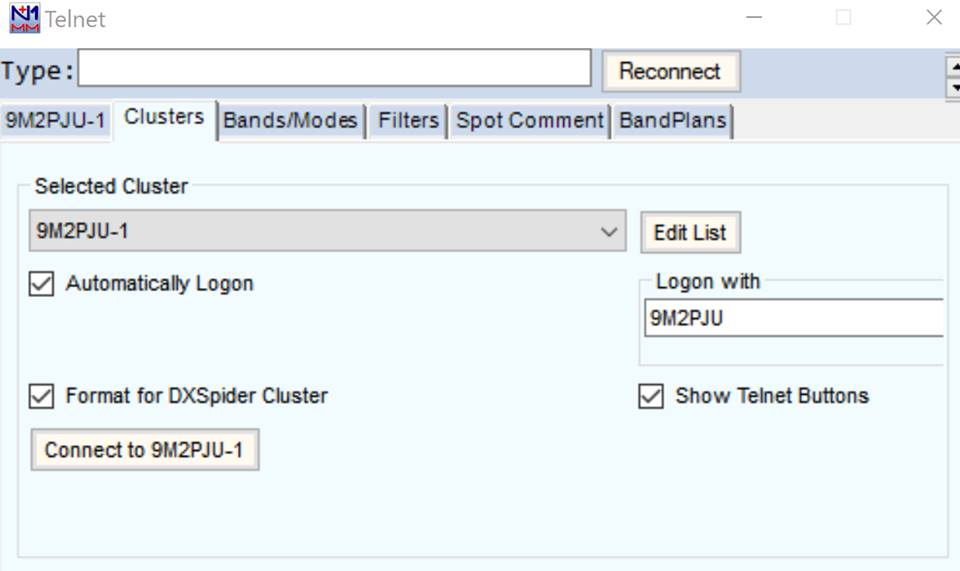Screen dimensions: 960x571
Task: Click the up arrow beside Reconnect
Action: tap(952, 65)
